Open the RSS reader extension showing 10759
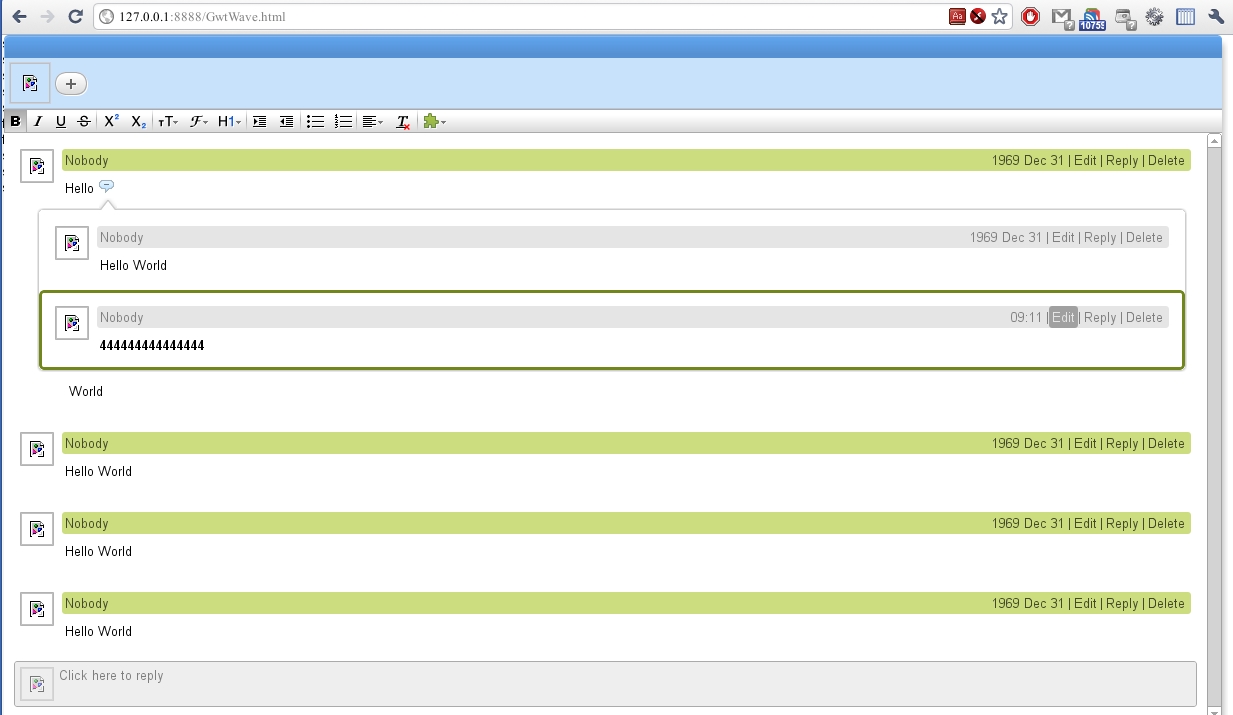The image size is (1233, 715). [1092, 17]
